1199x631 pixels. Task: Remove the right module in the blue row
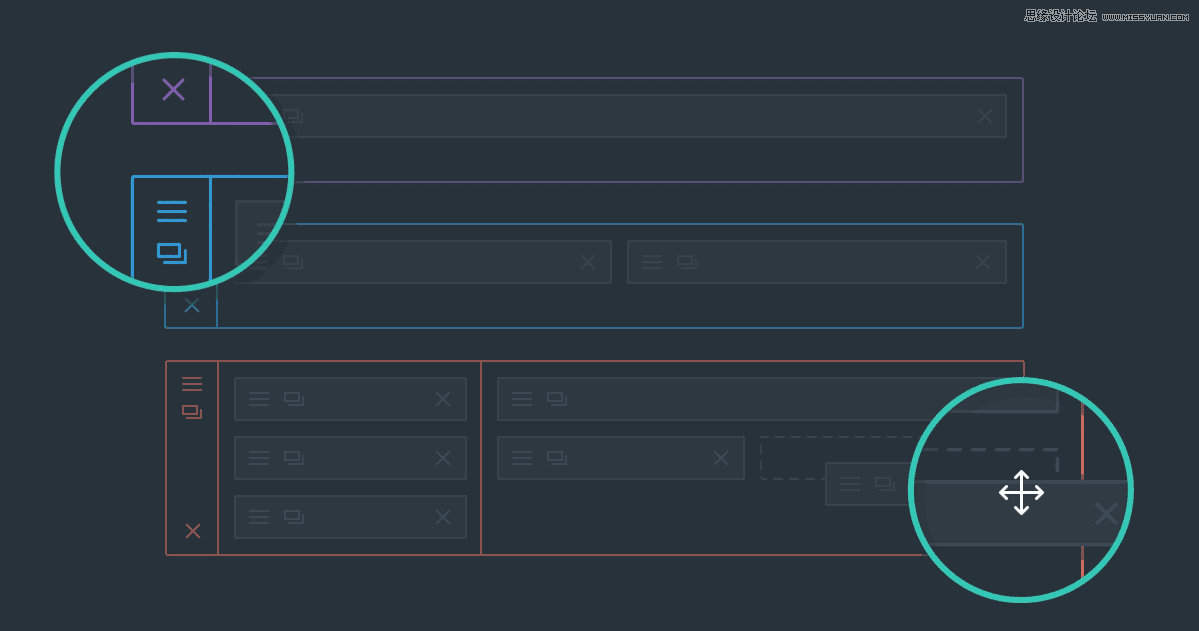(983, 262)
